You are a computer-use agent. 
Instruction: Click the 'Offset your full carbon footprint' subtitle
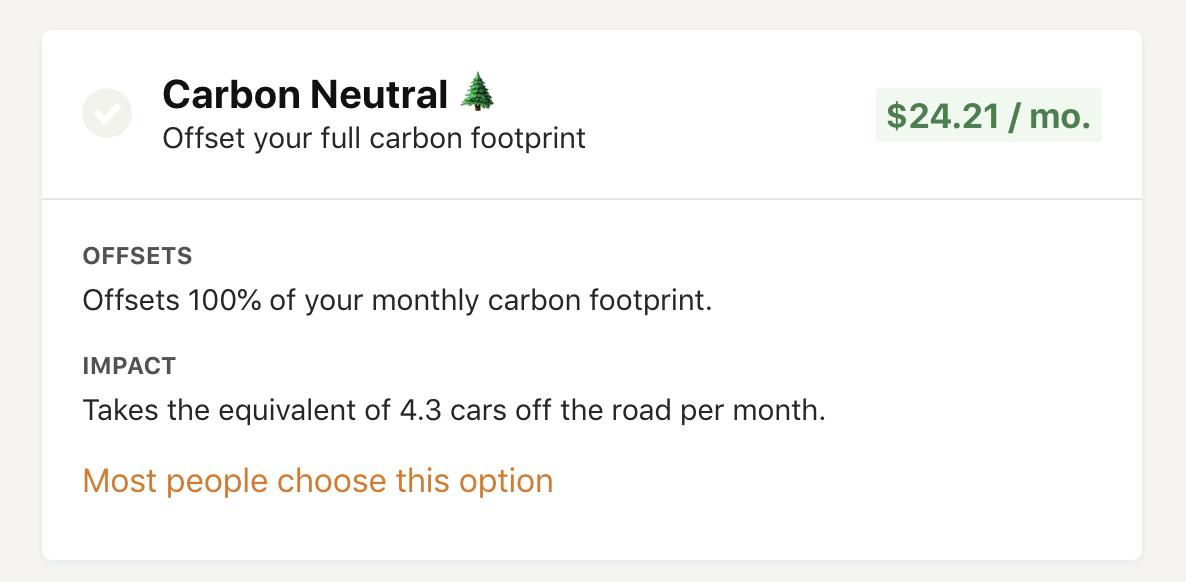[x=373, y=138]
